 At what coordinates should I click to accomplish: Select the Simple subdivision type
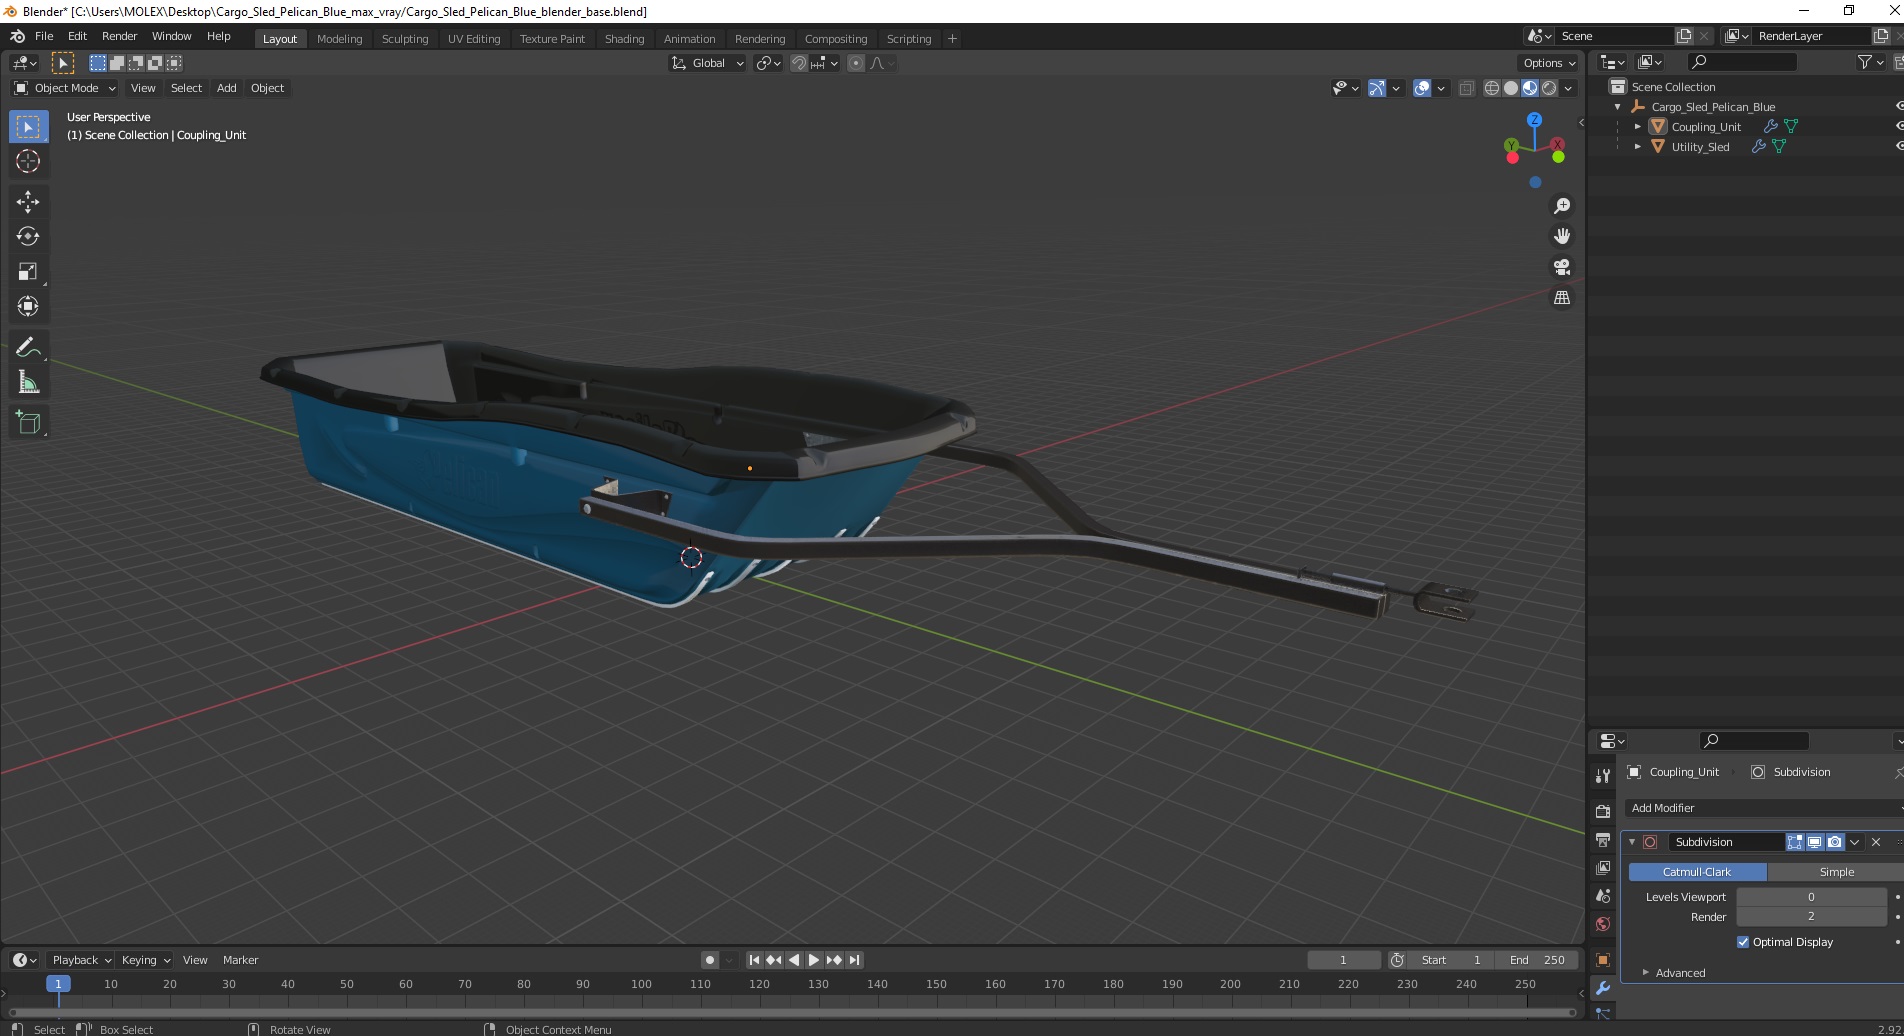(x=1836, y=872)
